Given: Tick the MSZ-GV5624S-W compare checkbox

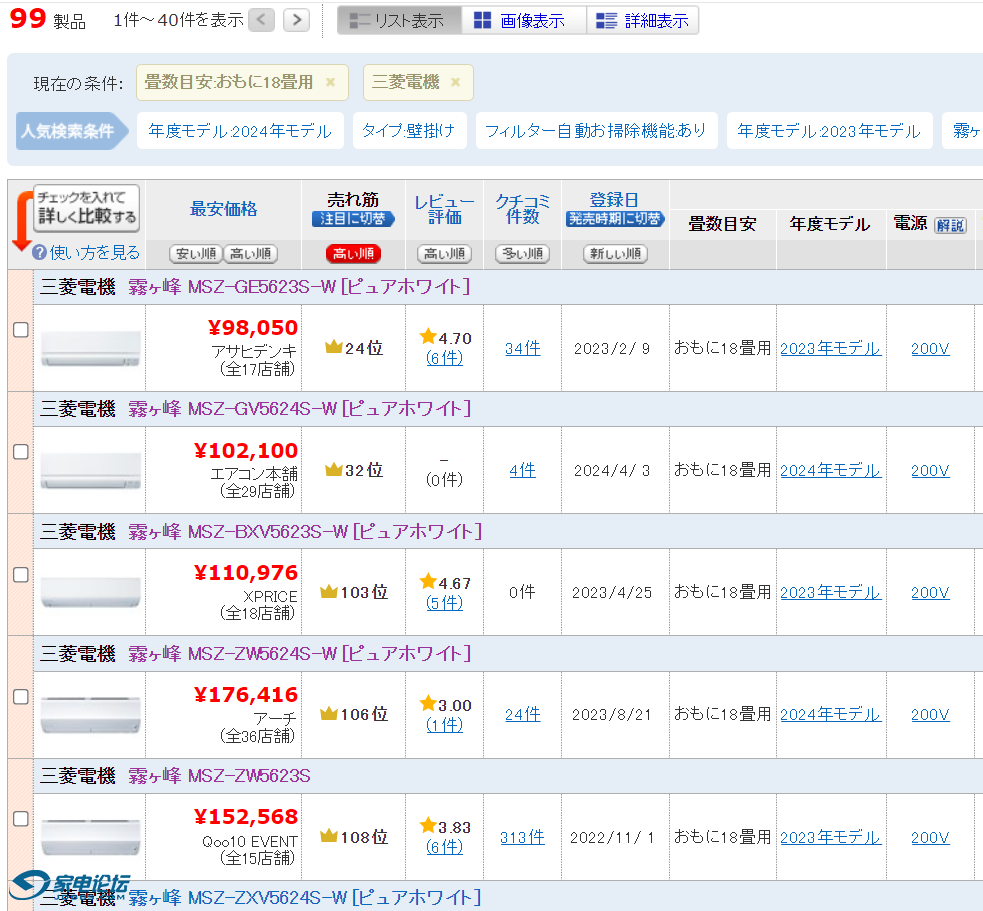Looking at the screenshot, I should tap(20, 452).
